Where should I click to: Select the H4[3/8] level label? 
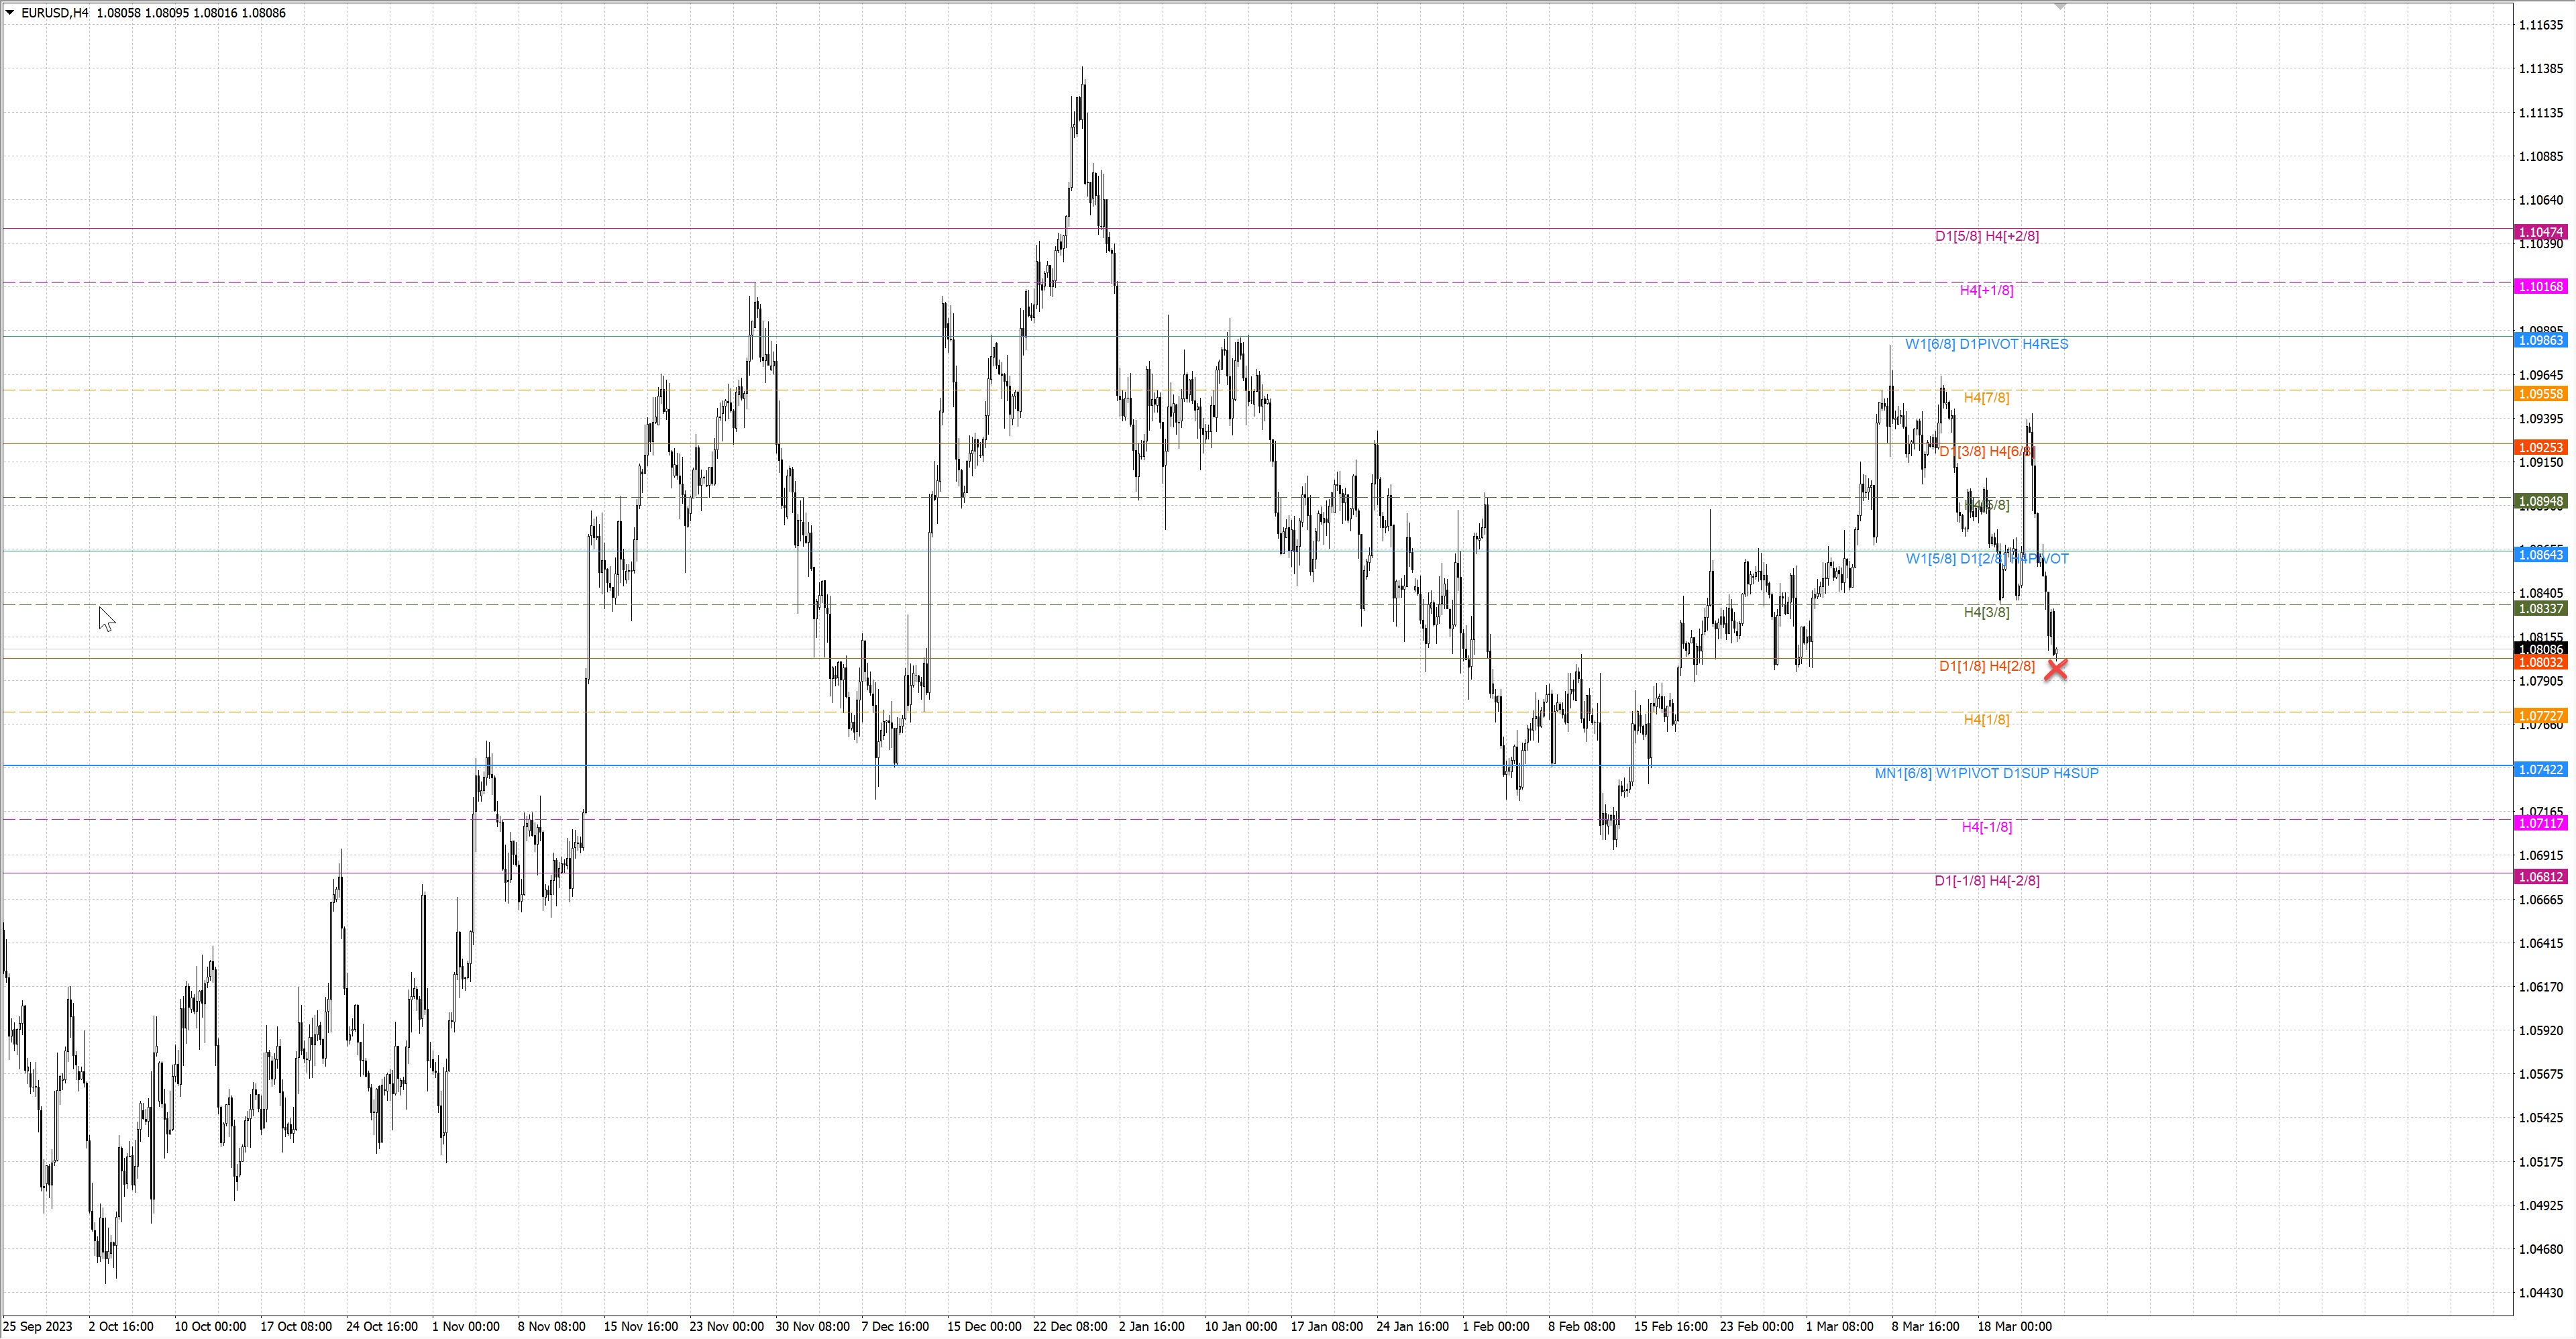pos(1986,612)
